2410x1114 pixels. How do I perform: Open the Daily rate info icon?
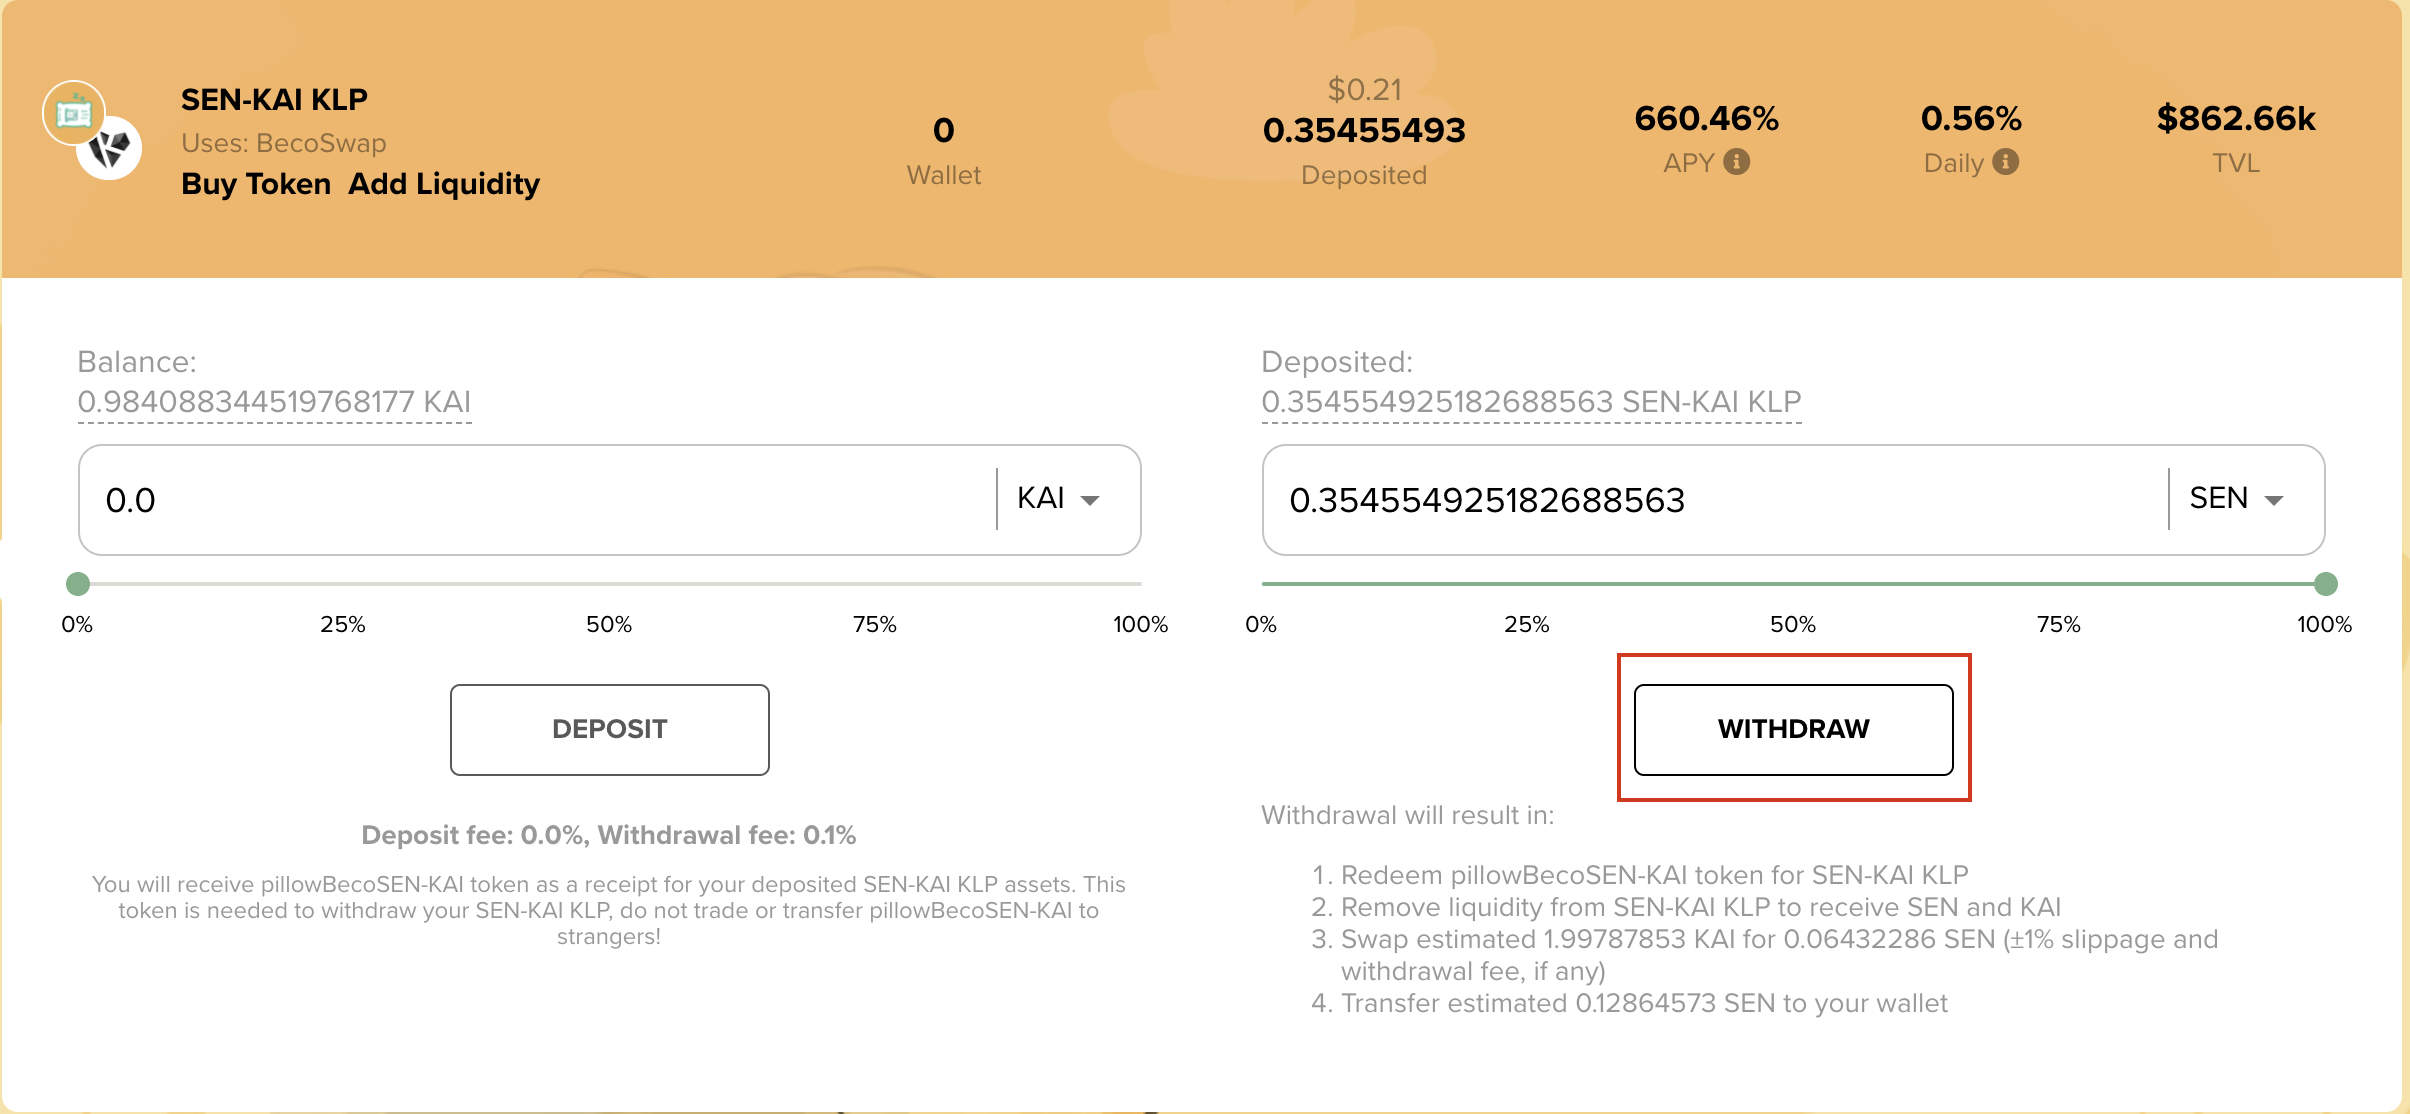tap(2005, 162)
